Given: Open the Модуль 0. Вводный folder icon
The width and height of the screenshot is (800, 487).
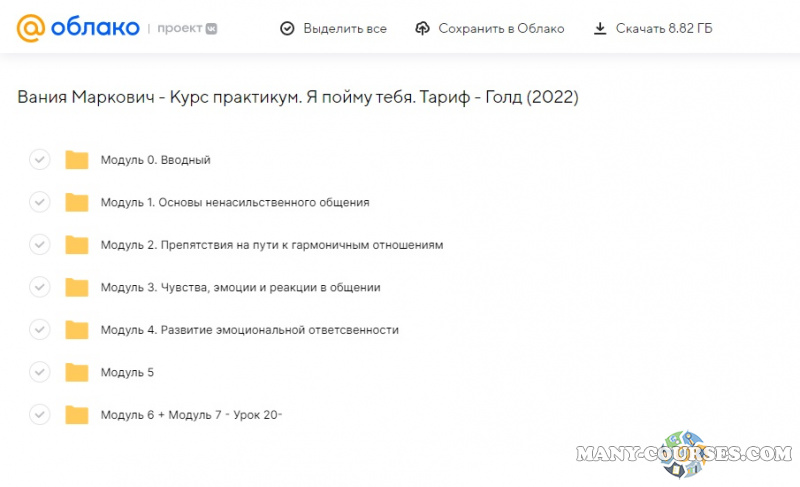Looking at the screenshot, I should click(x=77, y=160).
